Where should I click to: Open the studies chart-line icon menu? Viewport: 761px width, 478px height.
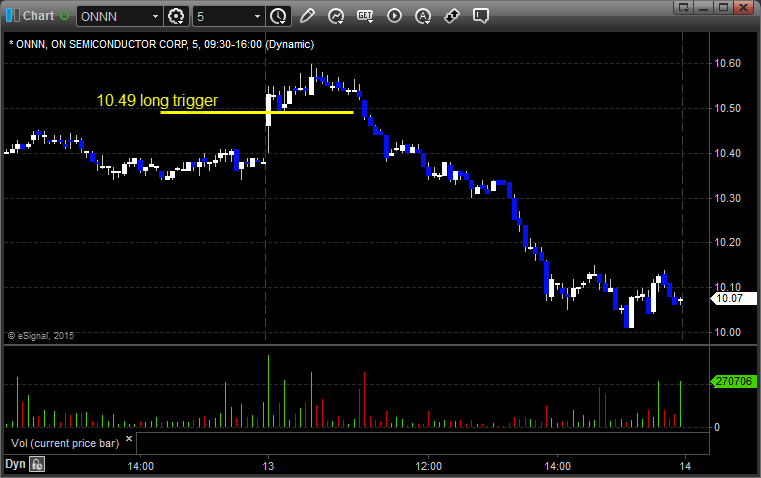coord(336,16)
